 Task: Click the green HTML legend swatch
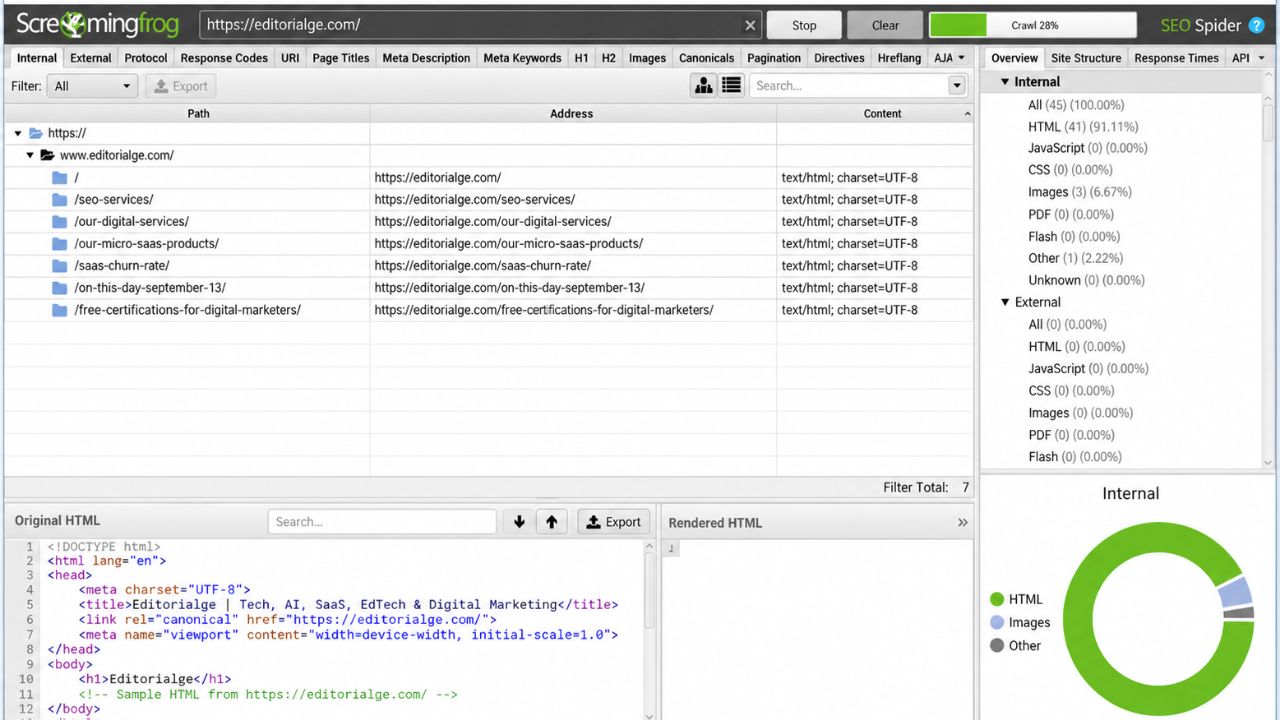tap(996, 599)
